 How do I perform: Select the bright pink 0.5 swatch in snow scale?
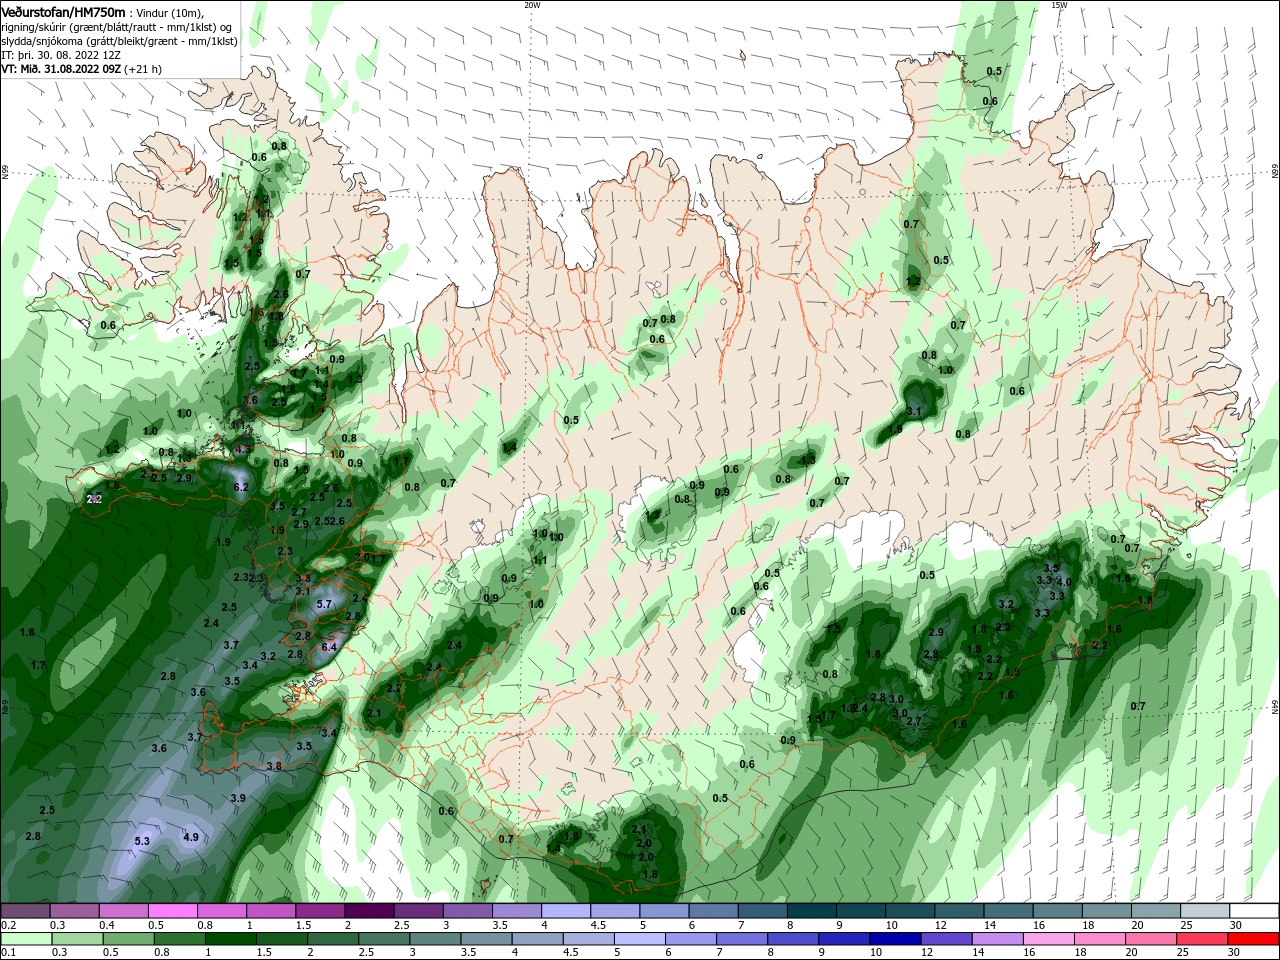[173, 911]
